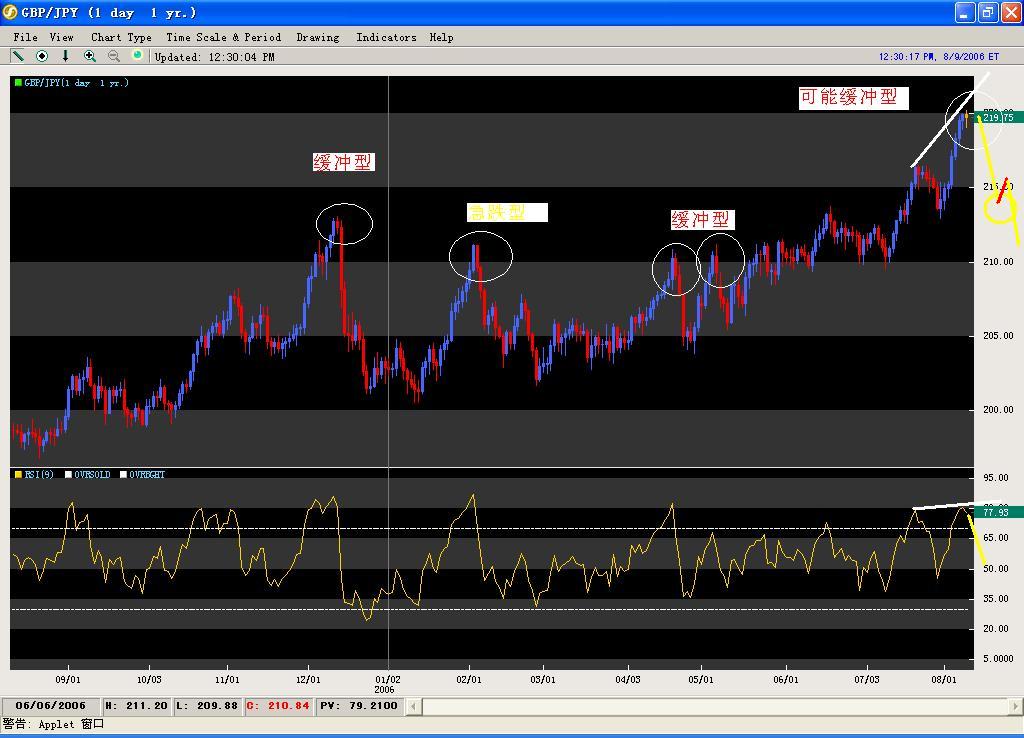Open the Help menu

point(441,37)
